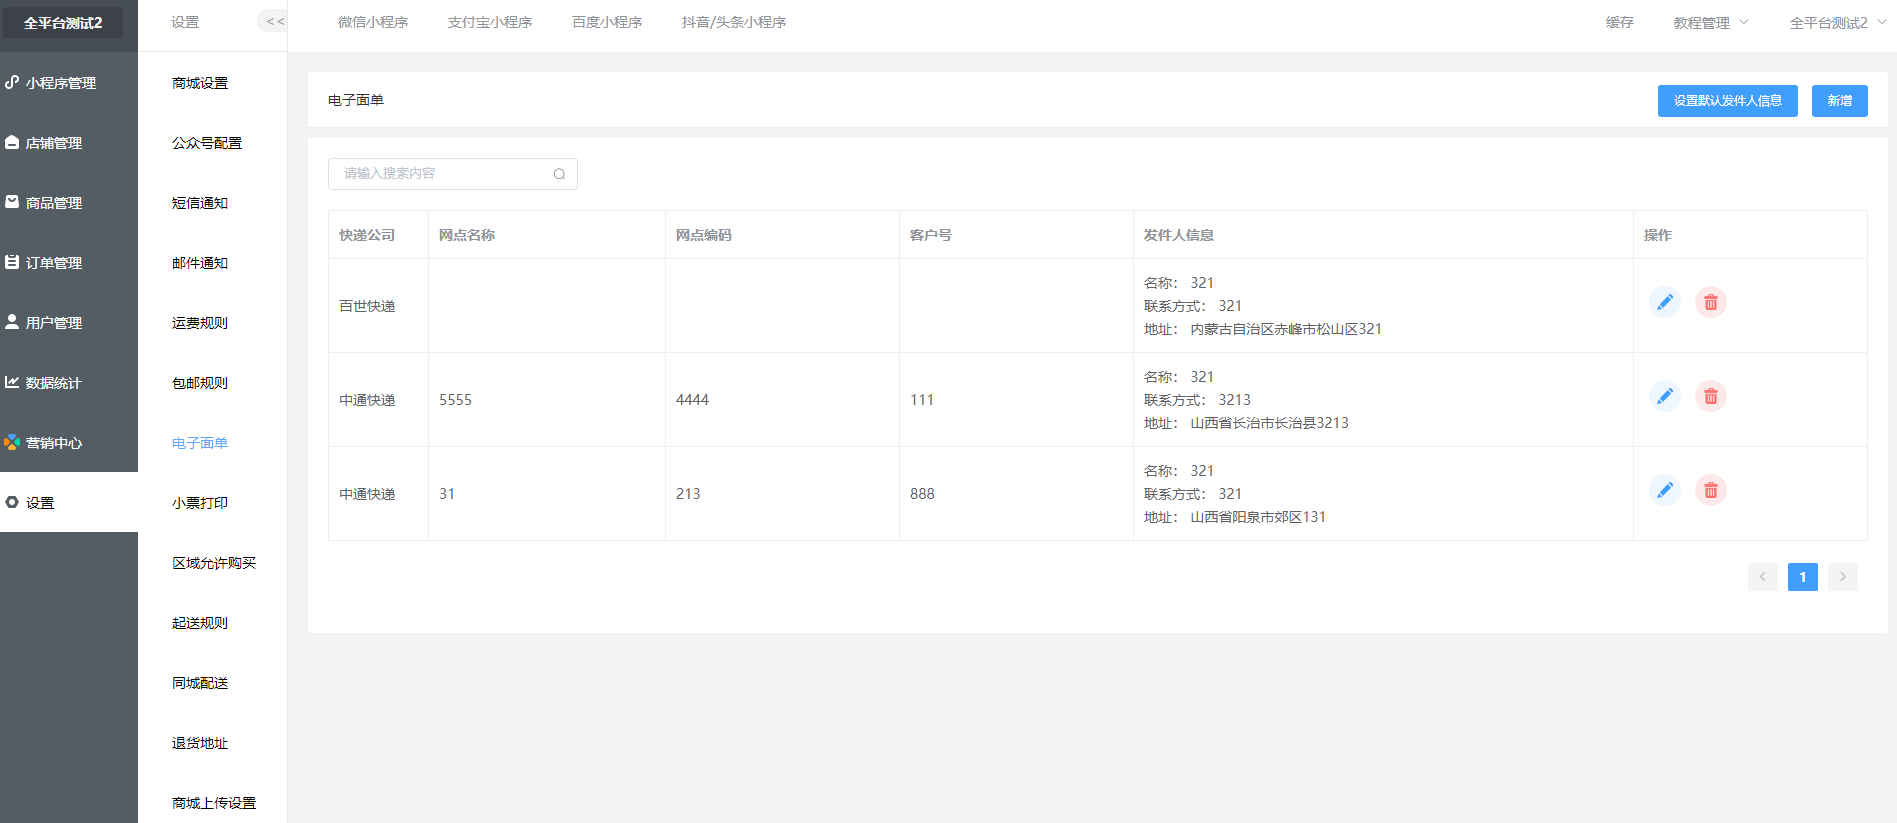Click delete trash icon for 百世快递 row
Viewport: 1897px width, 823px height.
[x=1710, y=302]
